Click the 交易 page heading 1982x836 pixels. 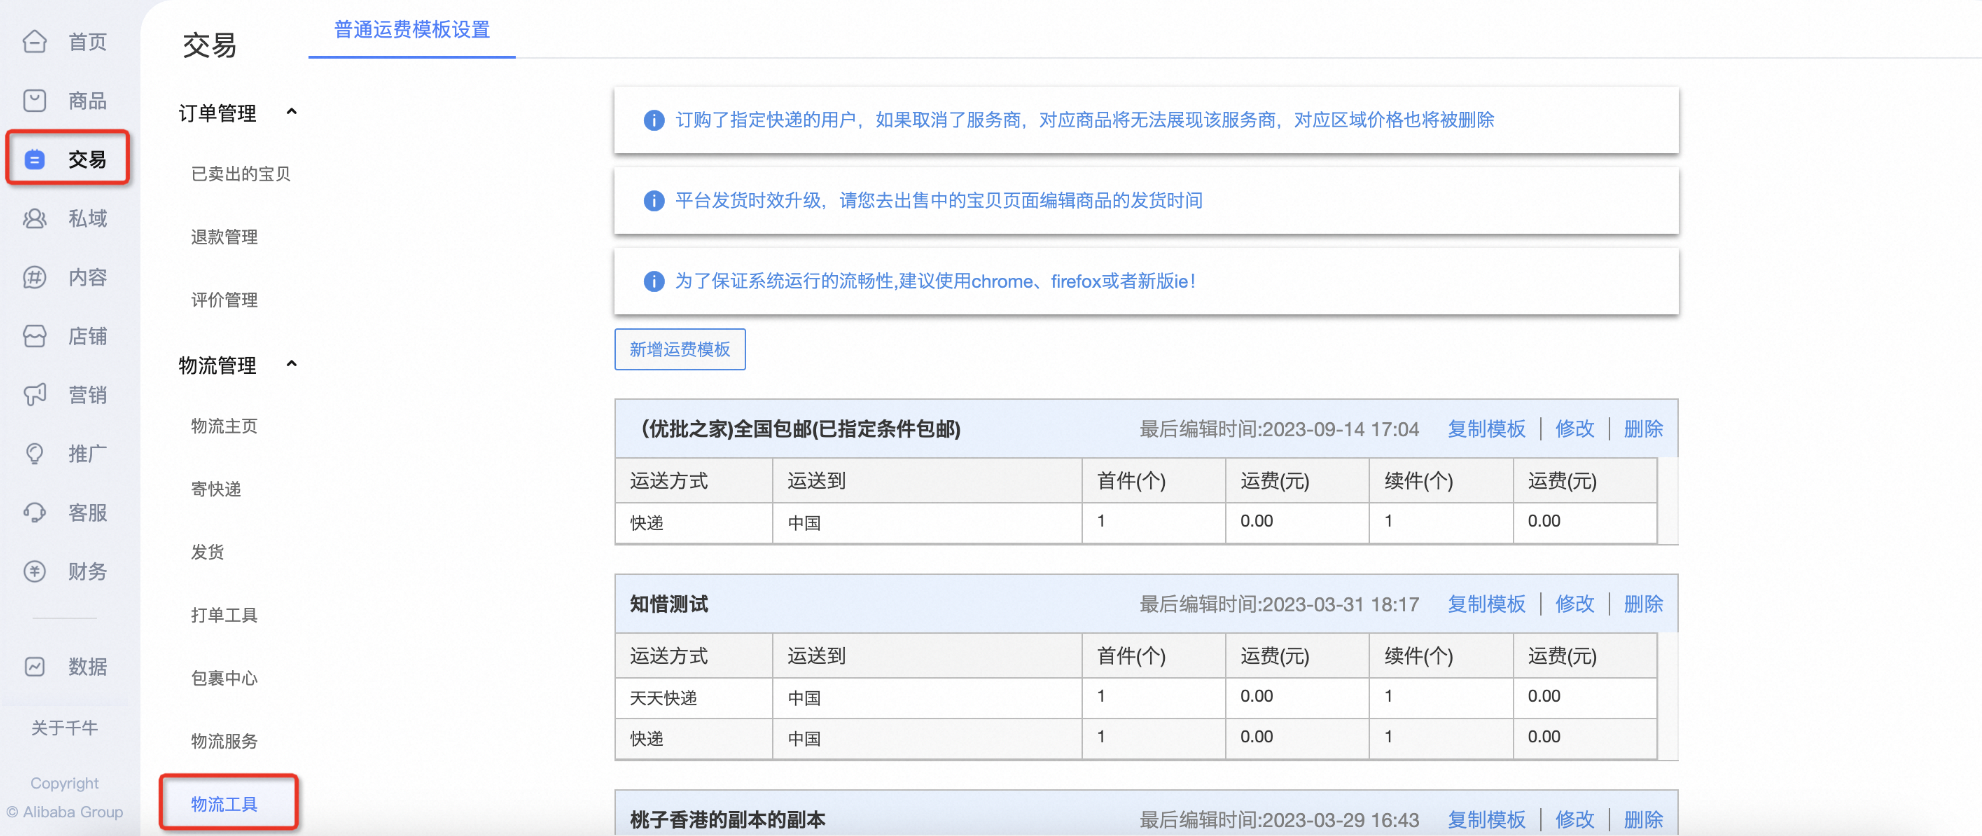pos(210,45)
